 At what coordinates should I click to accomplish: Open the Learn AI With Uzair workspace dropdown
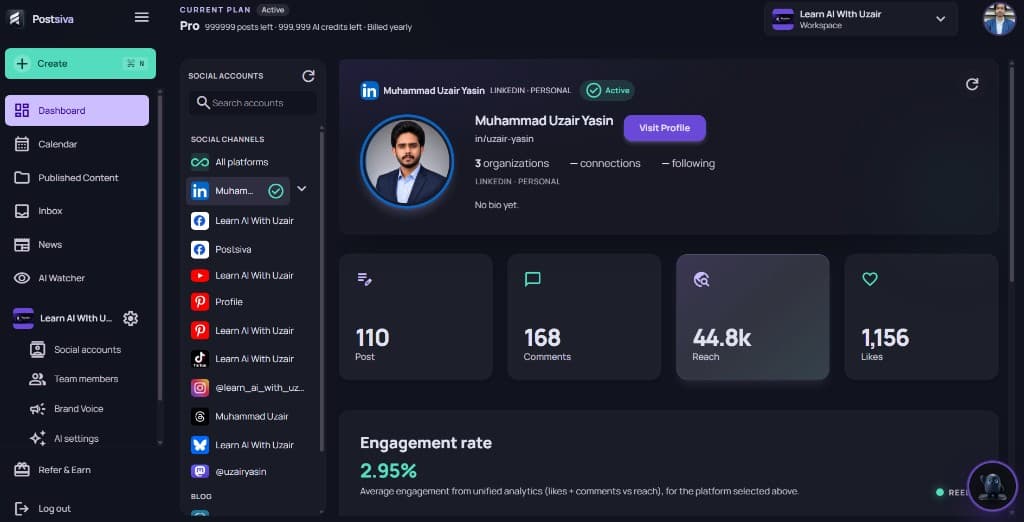tap(861, 19)
